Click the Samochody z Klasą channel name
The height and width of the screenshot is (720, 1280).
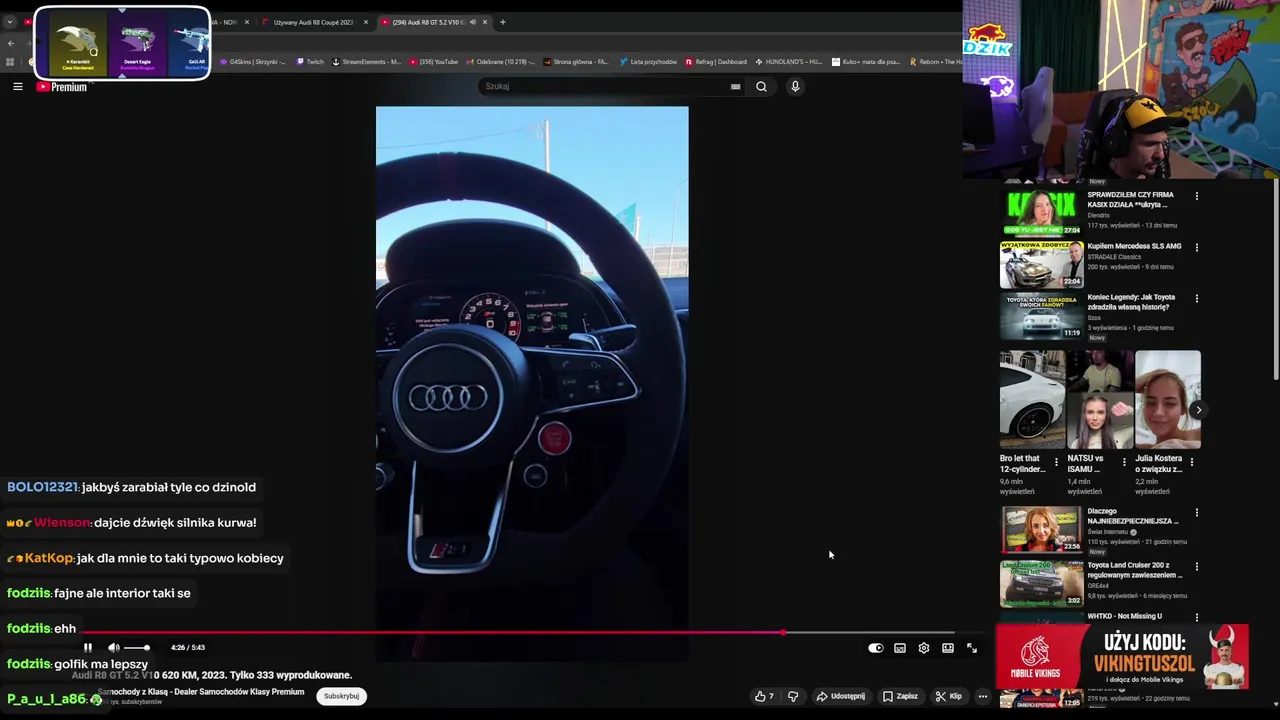200,692
